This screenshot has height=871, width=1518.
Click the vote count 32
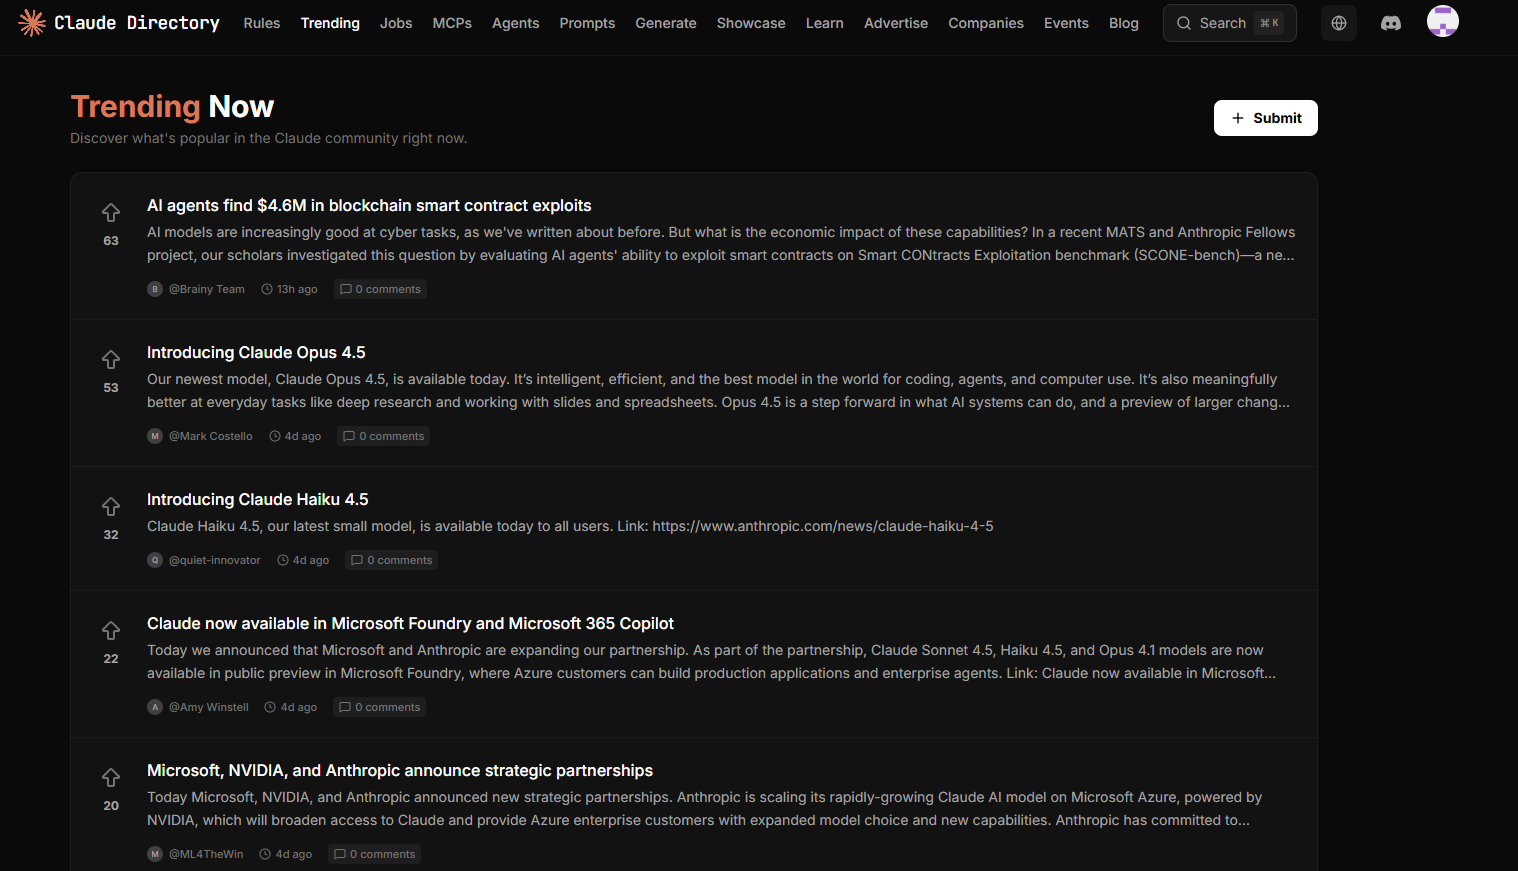pyautogui.click(x=111, y=535)
